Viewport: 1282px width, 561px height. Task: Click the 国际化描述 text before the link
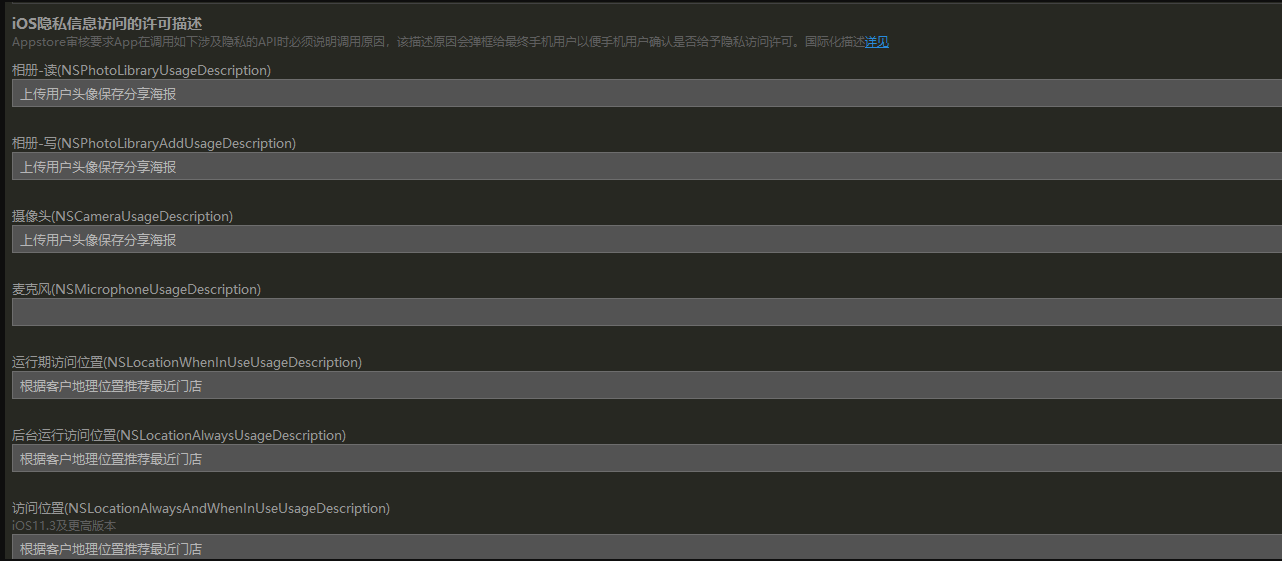[x=834, y=42]
